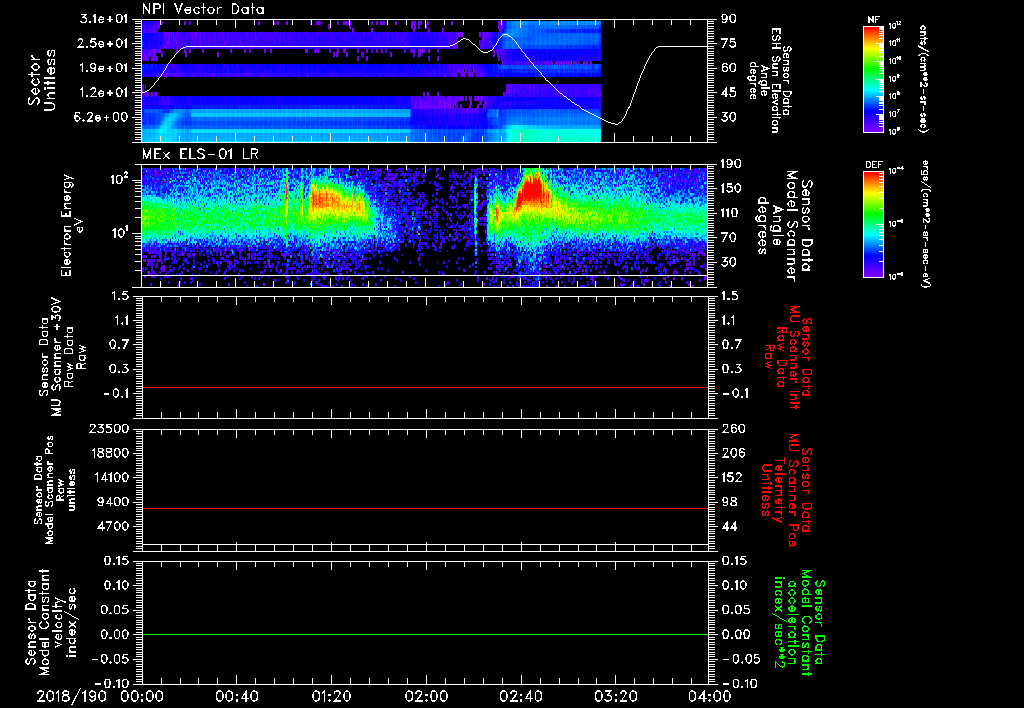Click the "260" telemetry tick label
1024x708 pixels.
(x=731, y=429)
